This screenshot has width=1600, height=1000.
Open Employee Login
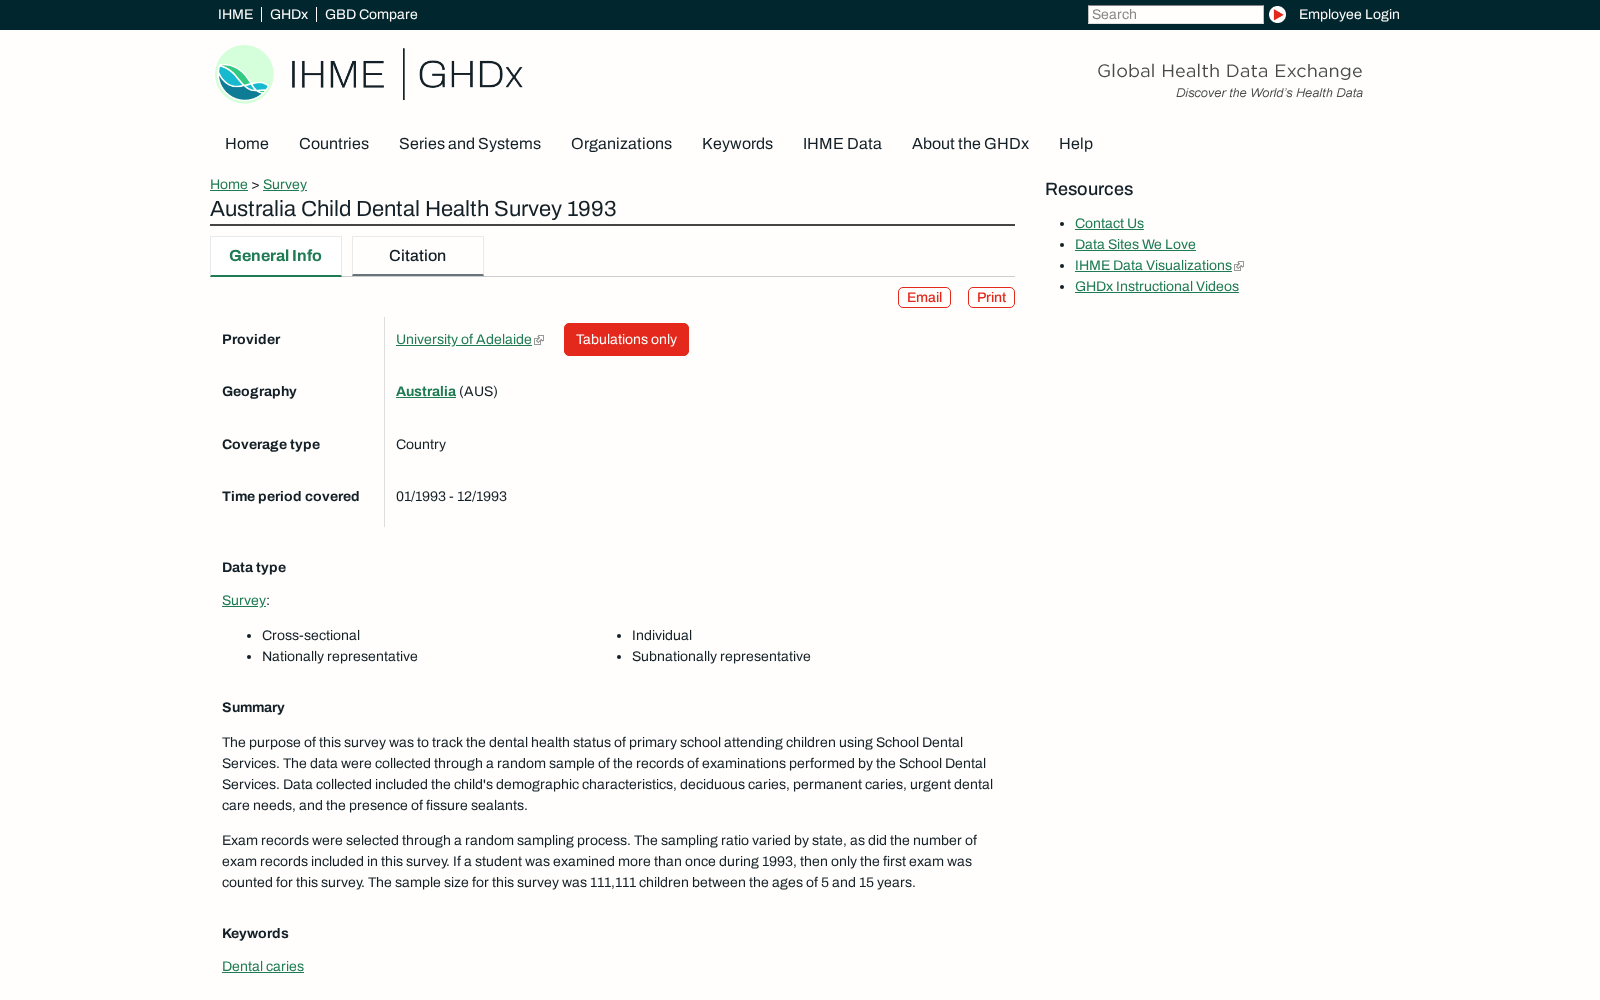coord(1349,14)
